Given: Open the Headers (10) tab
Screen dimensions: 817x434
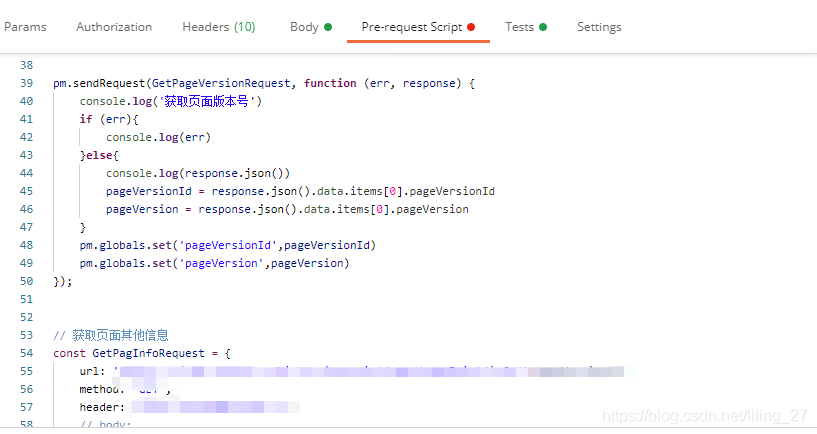Looking at the screenshot, I should click(x=219, y=27).
